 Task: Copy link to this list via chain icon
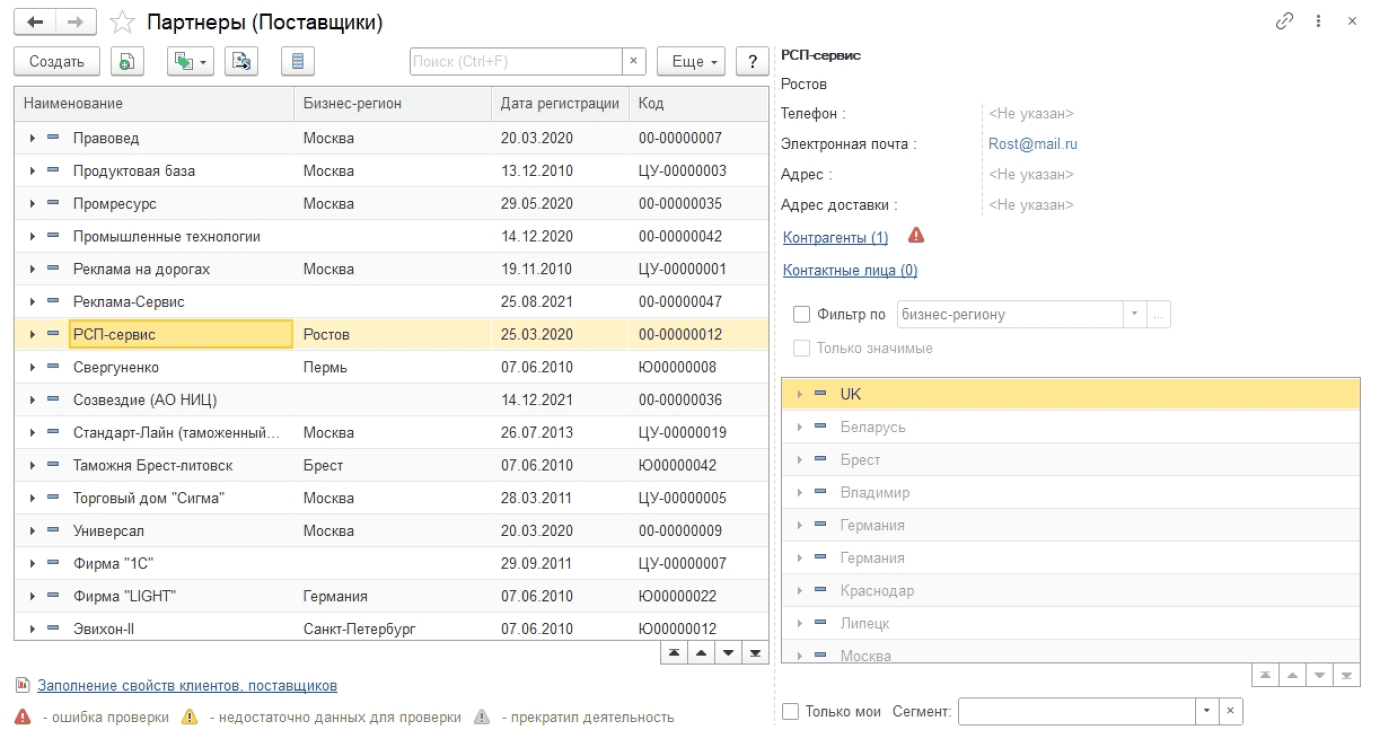point(1285,21)
